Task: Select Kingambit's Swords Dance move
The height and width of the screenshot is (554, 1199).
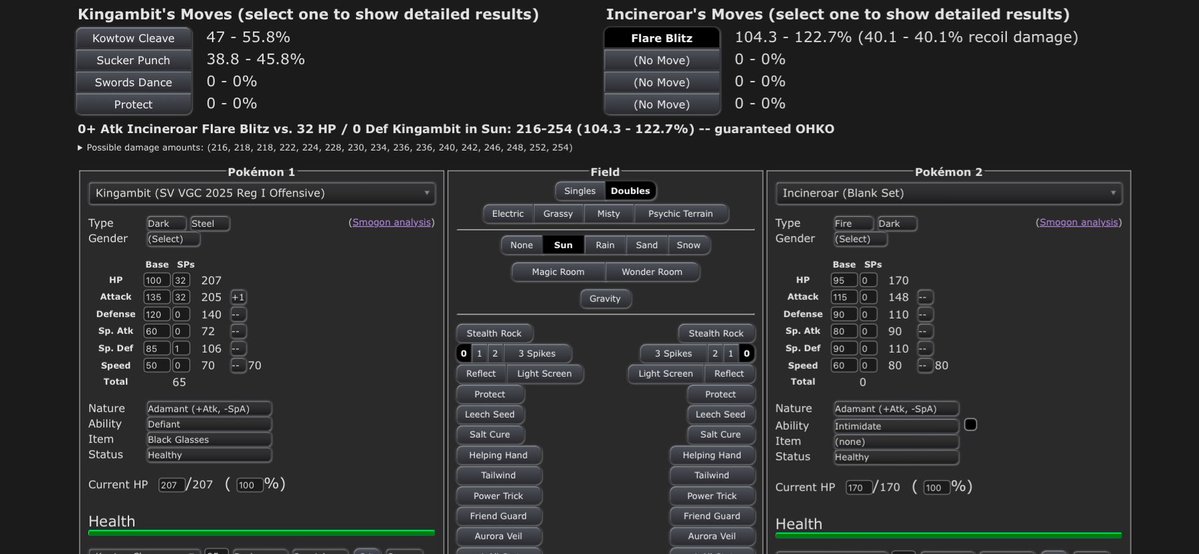Action: (x=133, y=83)
